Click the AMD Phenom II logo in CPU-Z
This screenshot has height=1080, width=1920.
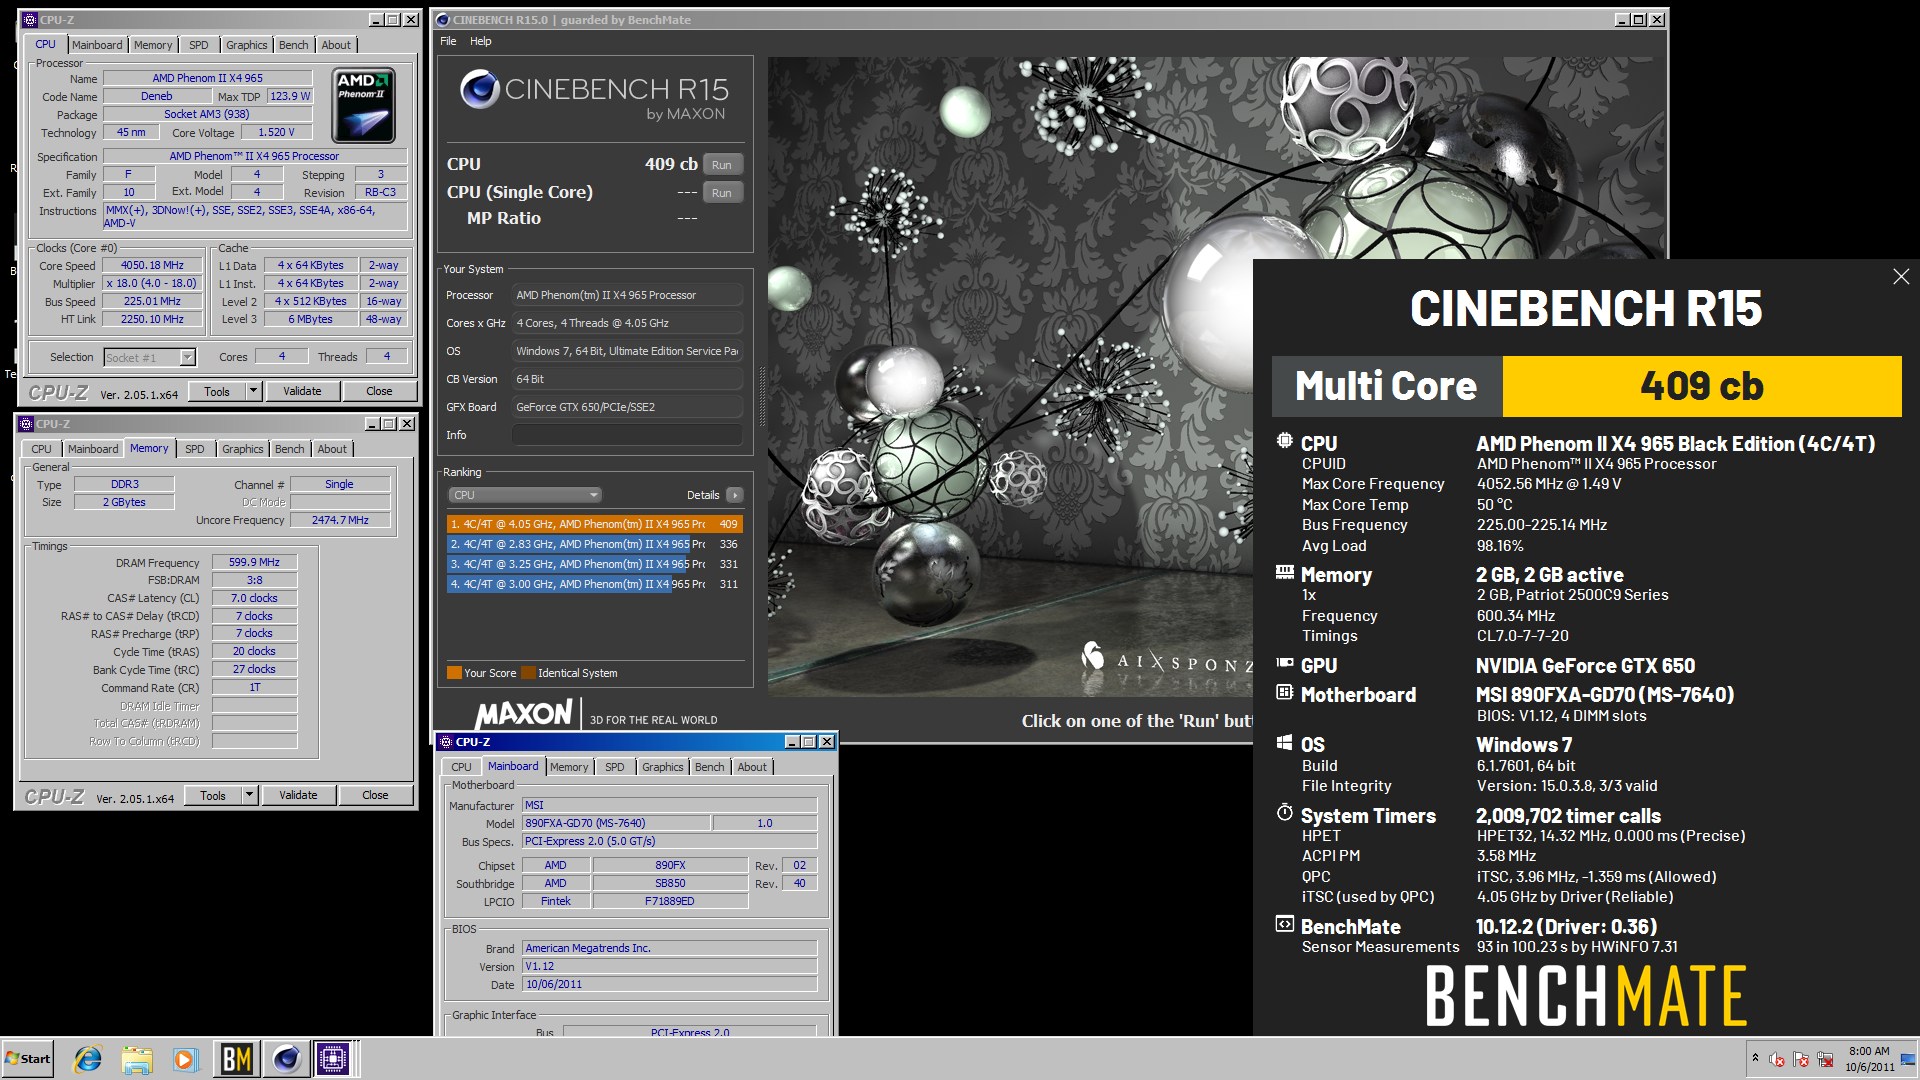363,105
